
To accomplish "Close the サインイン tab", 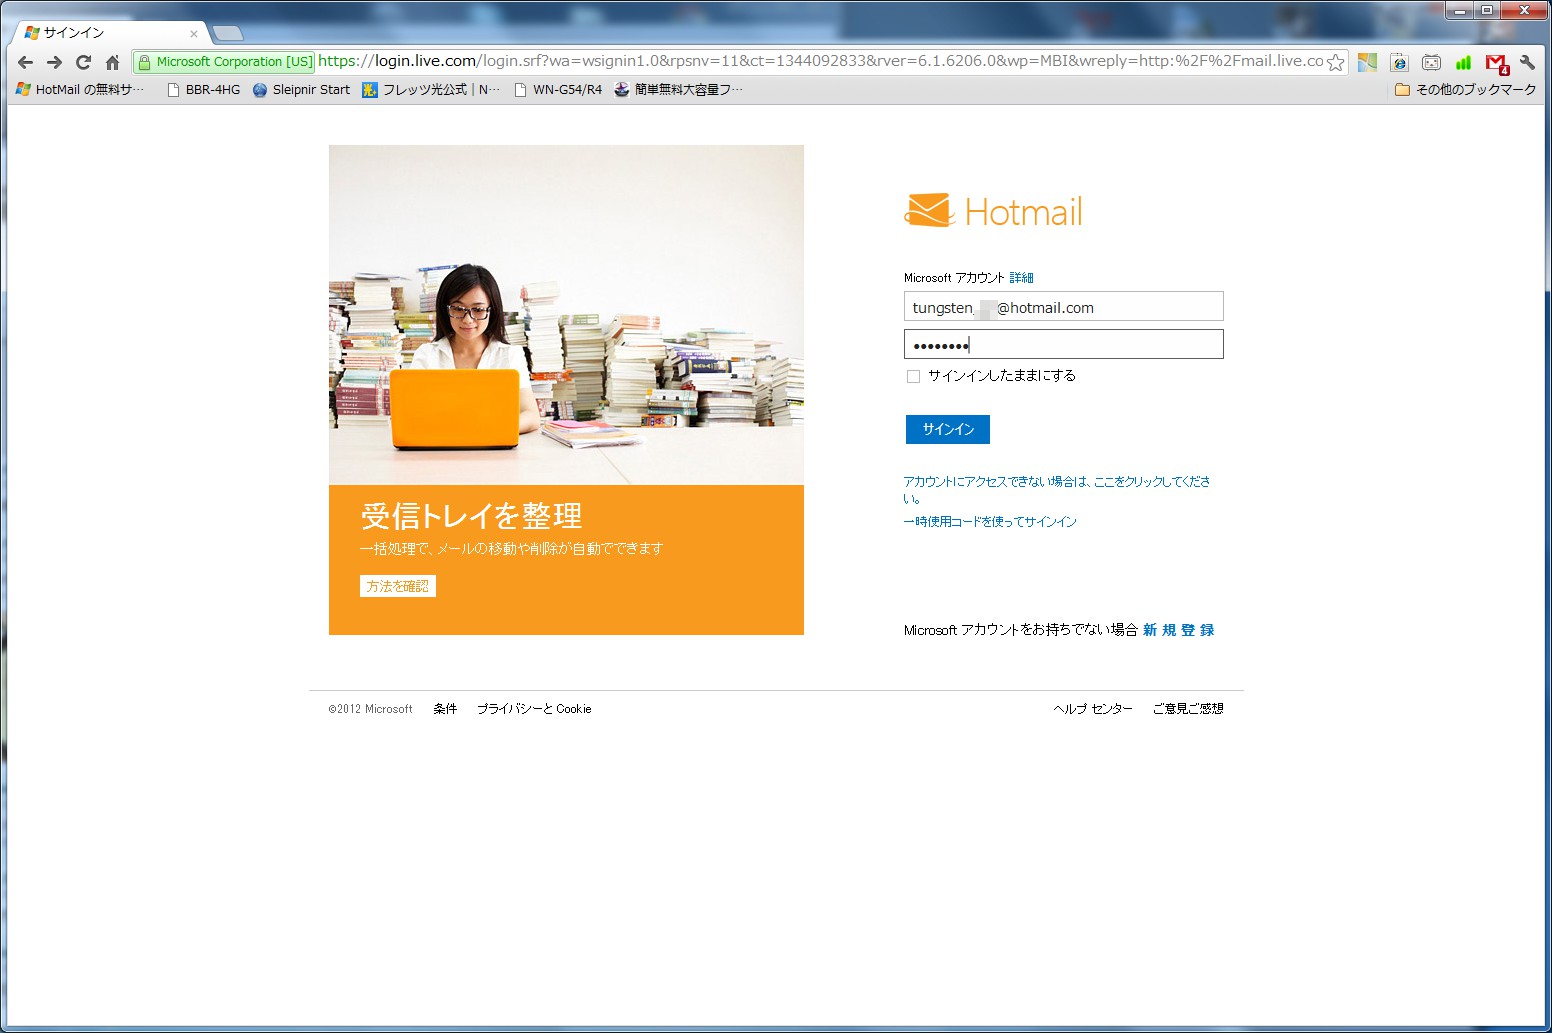I will pos(194,33).
